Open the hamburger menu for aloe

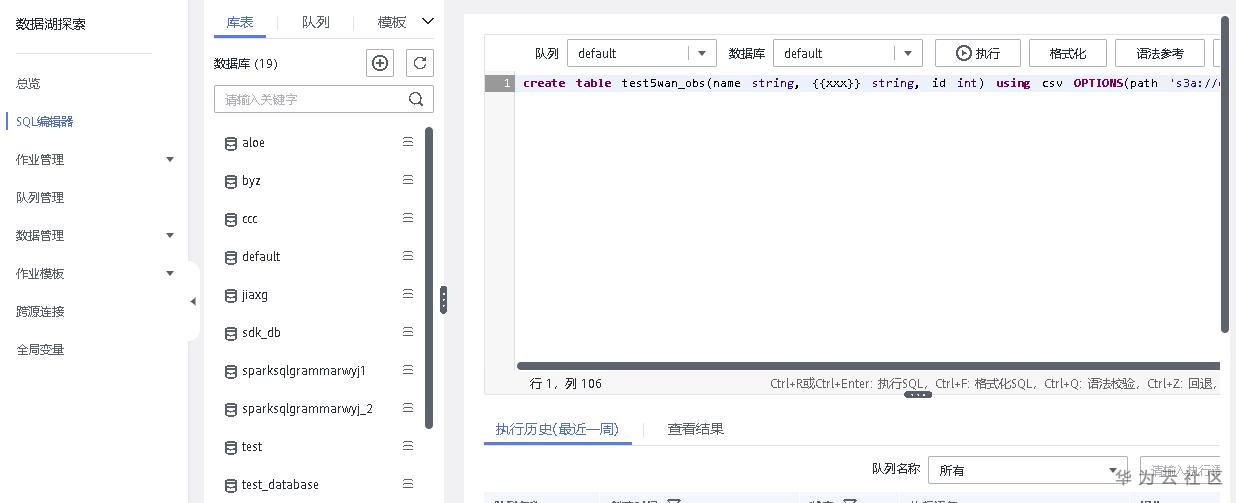point(408,142)
